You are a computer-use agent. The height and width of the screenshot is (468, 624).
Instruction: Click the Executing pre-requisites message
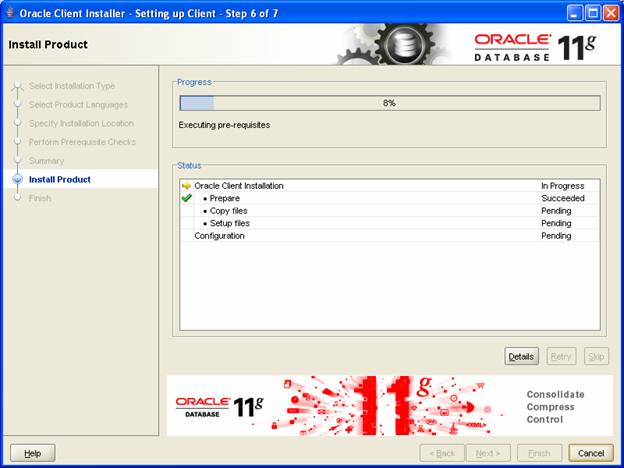224,125
